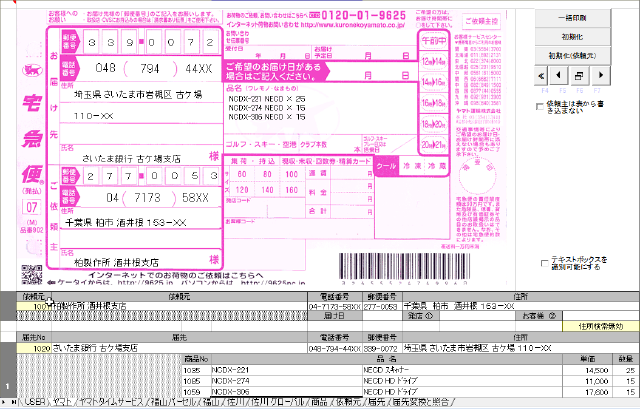640x409 pixels.
Task: Click the 午前中 delivery time slot on the form
Action: (434, 41)
